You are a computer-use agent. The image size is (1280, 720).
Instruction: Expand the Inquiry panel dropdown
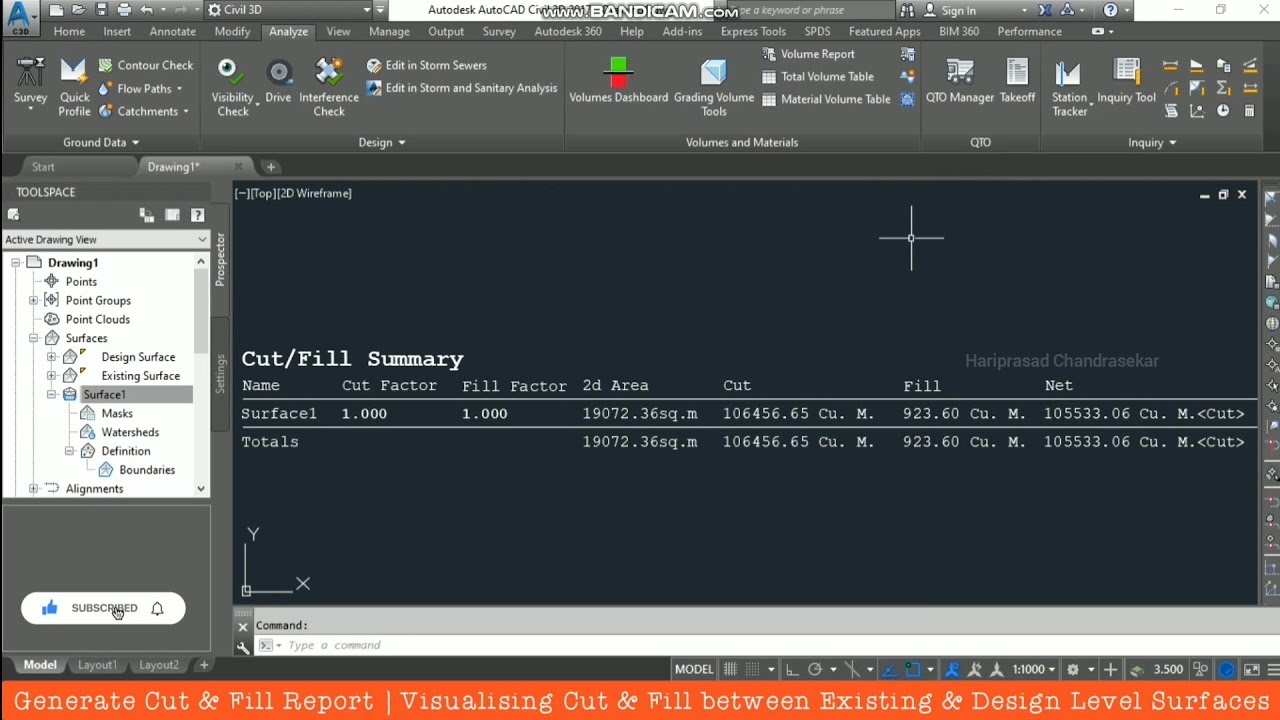[x=1152, y=142]
